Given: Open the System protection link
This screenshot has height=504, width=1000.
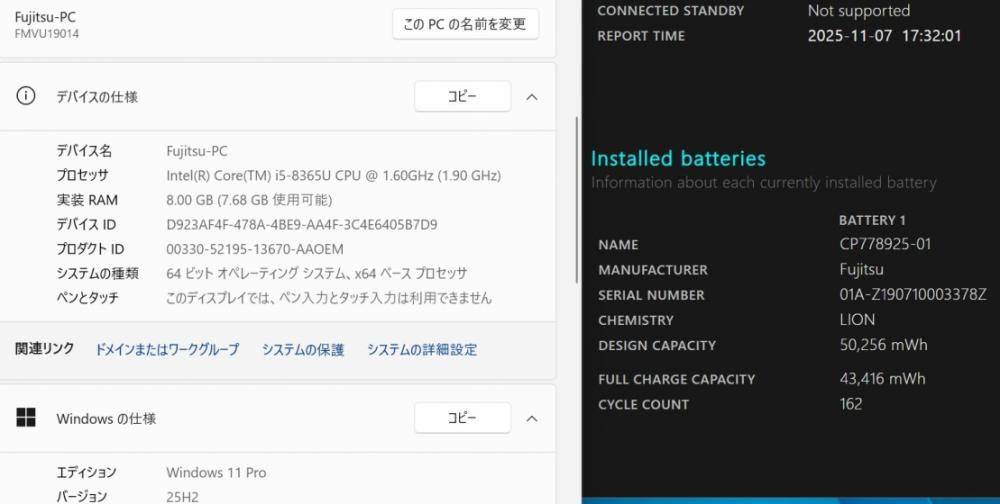Looking at the screenshot, I should (x=303, y=349).
